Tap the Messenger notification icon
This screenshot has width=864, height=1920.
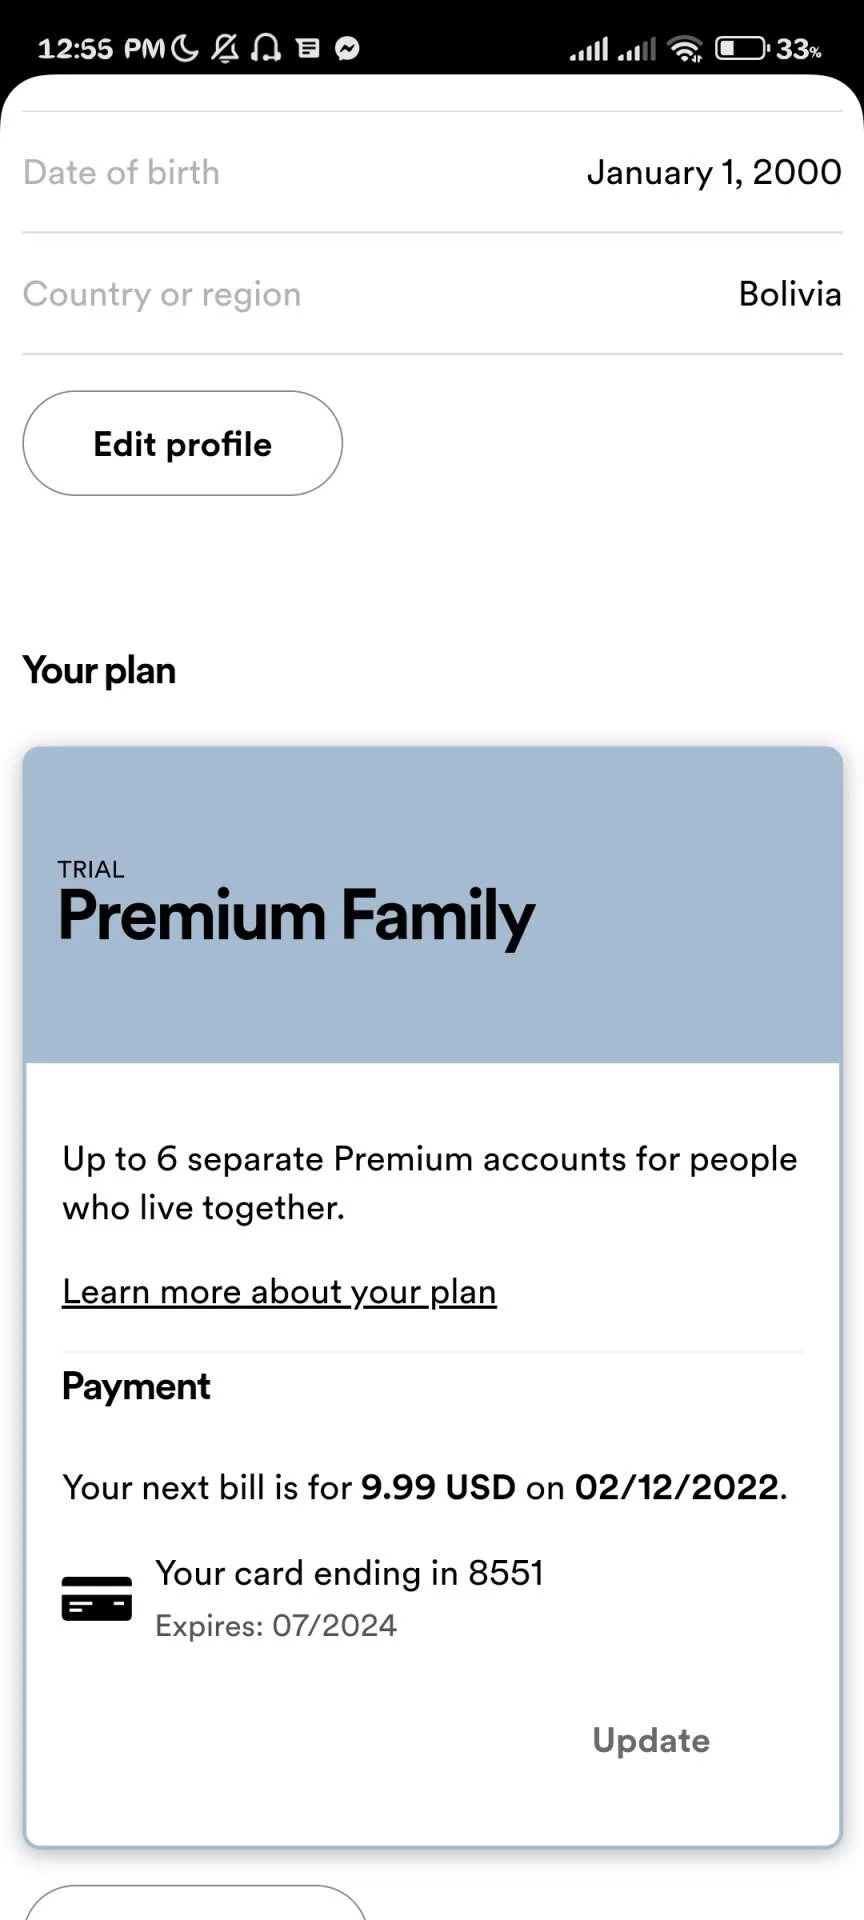pyautogui.click(x=347, y=48)
